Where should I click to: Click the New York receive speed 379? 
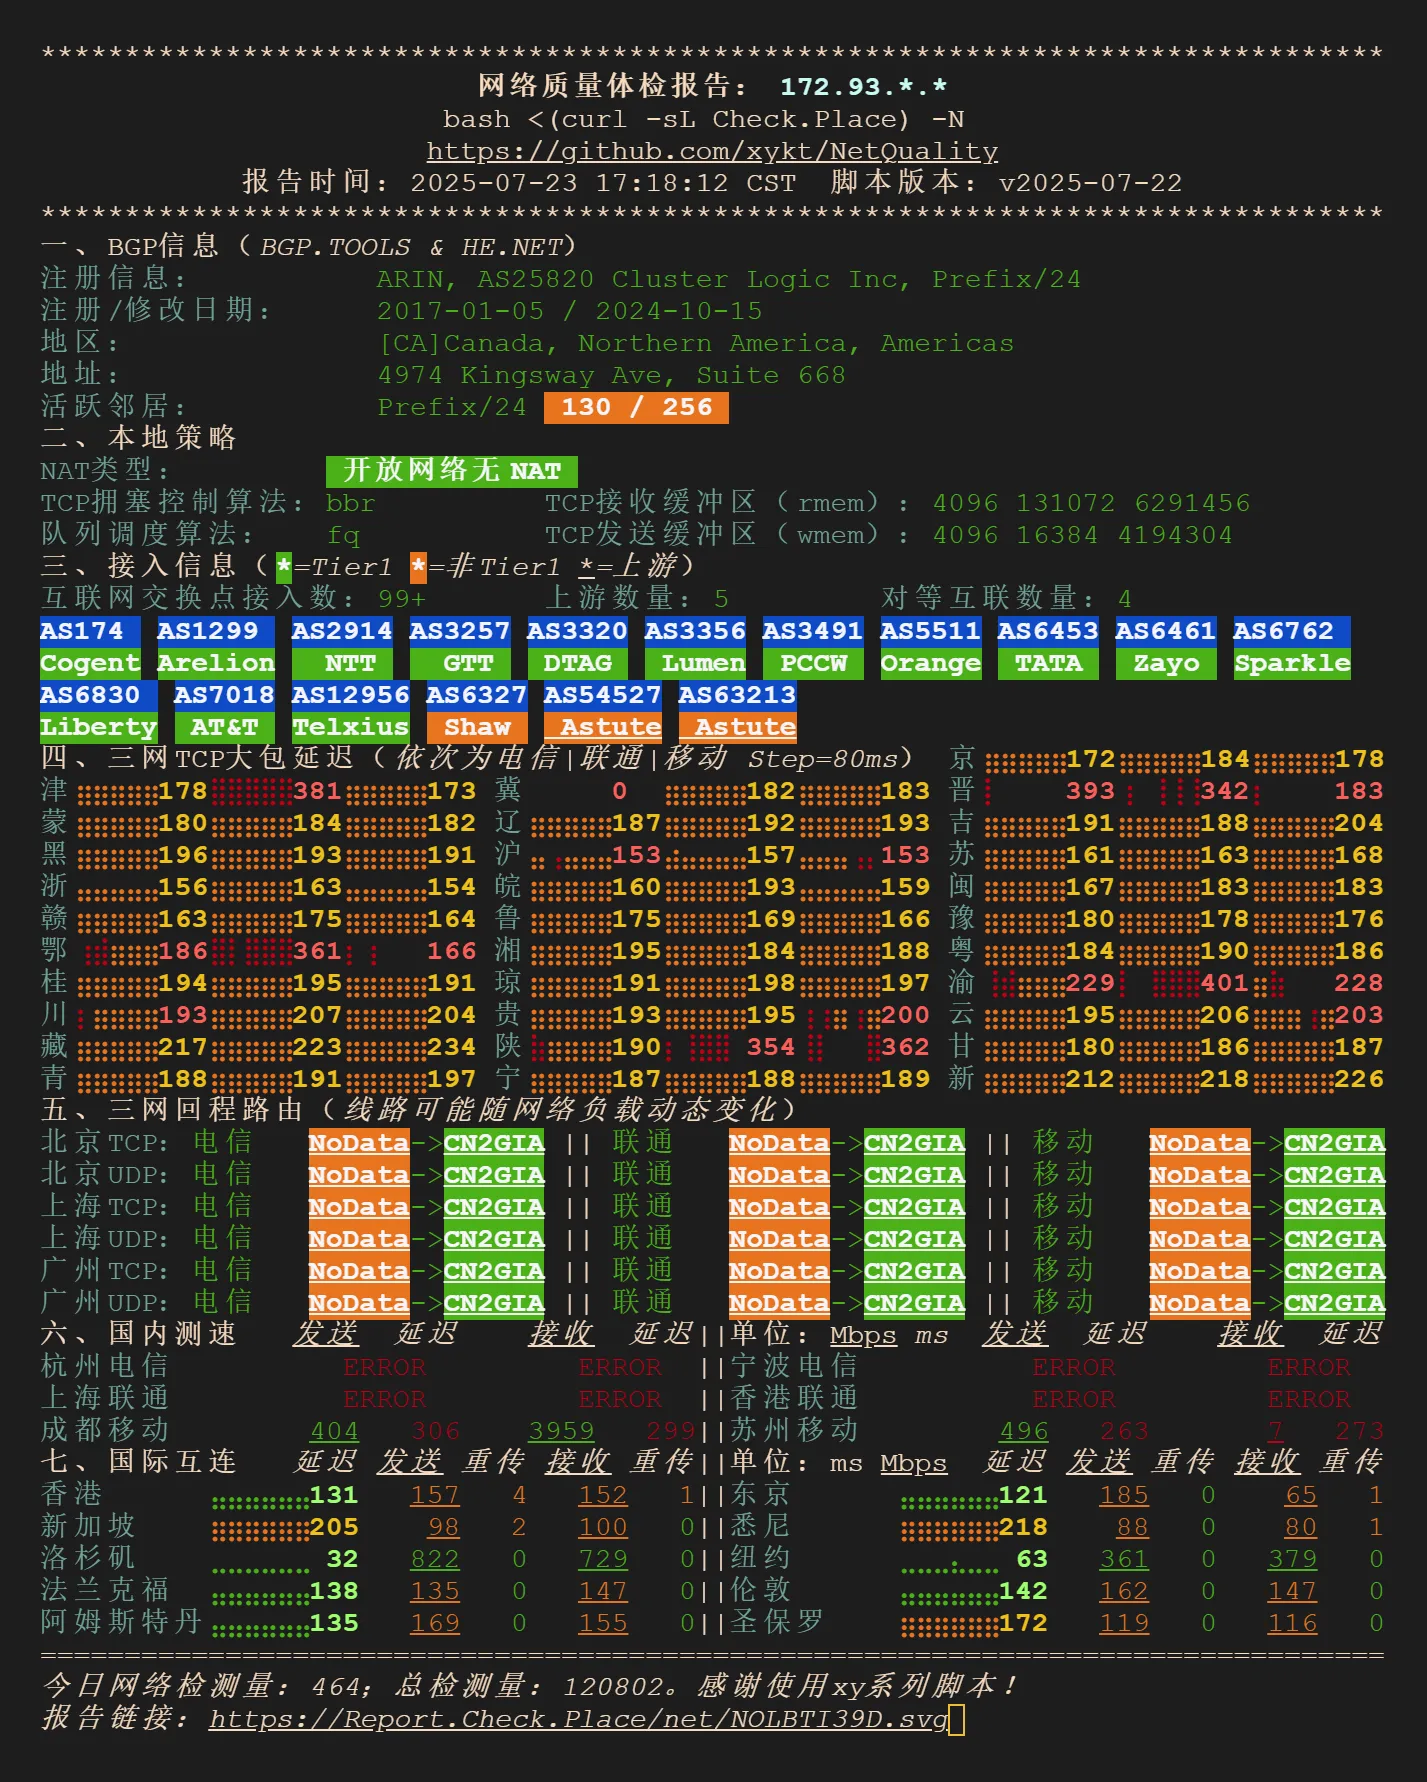(1292, 1560)
